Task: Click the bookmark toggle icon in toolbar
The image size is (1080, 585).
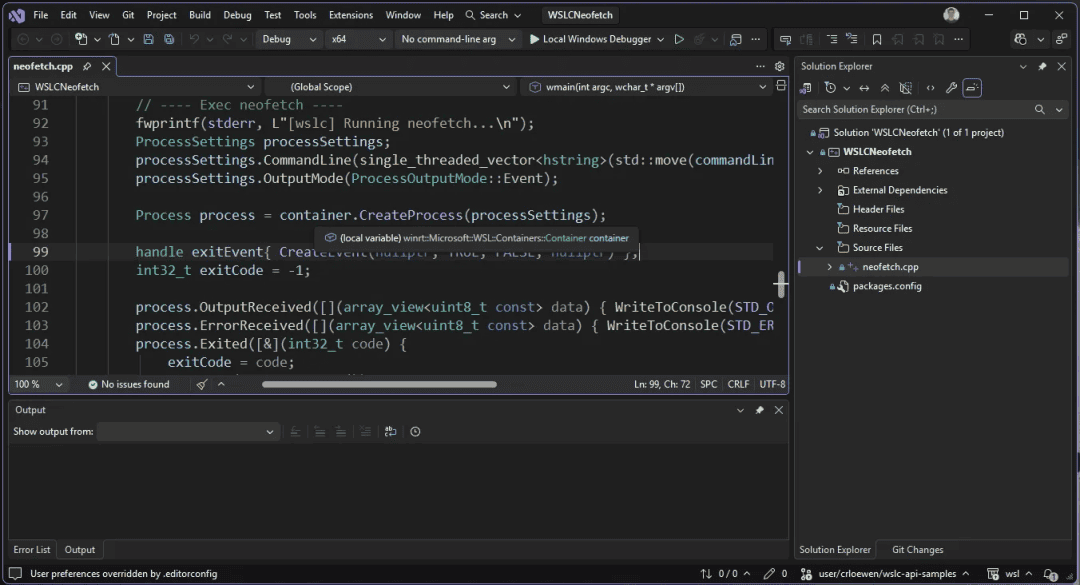Action: tap(877, 39)
